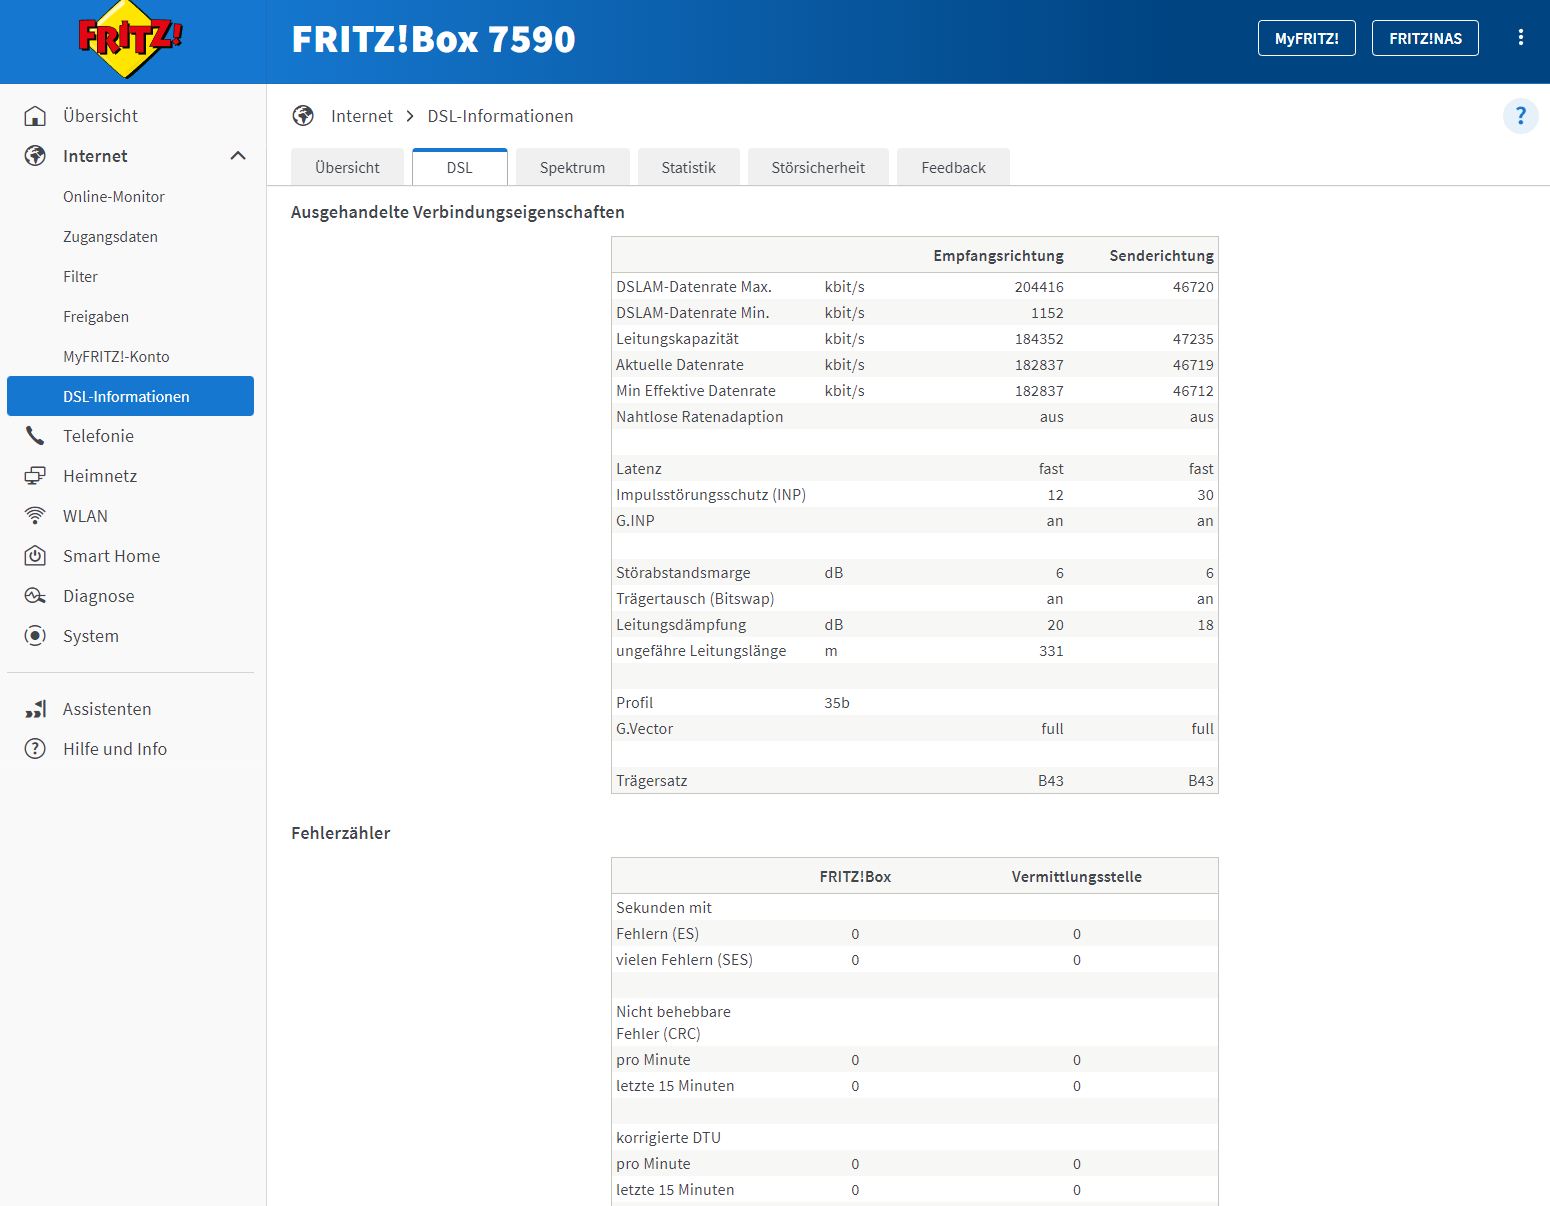Click the Leitungskapazität value 184352
This screenshot has height=1206, width=1550.
point(1039,339)
